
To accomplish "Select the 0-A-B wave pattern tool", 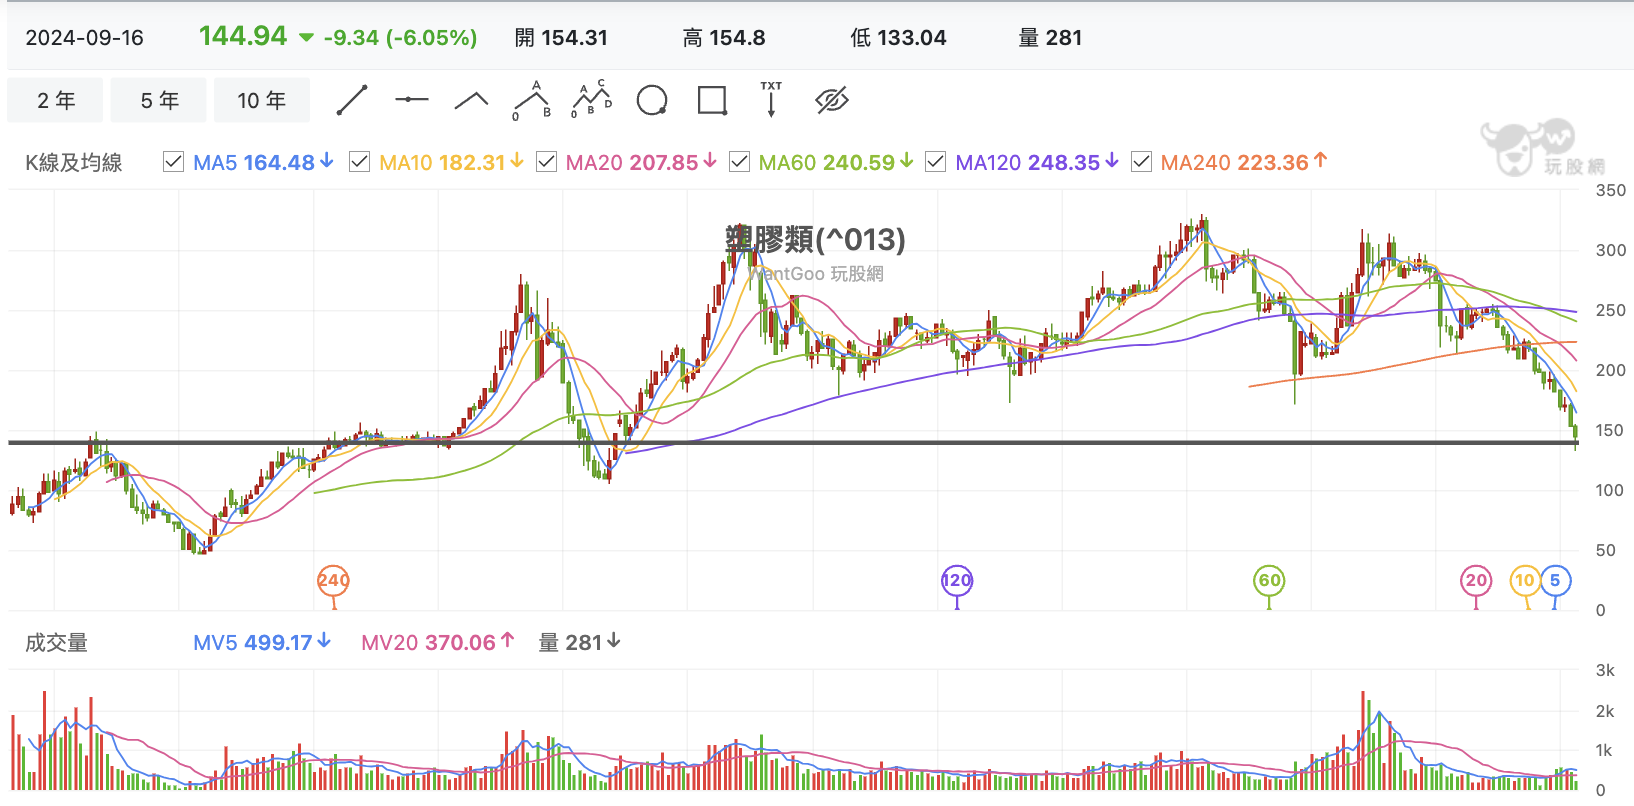I will point(532,100).
